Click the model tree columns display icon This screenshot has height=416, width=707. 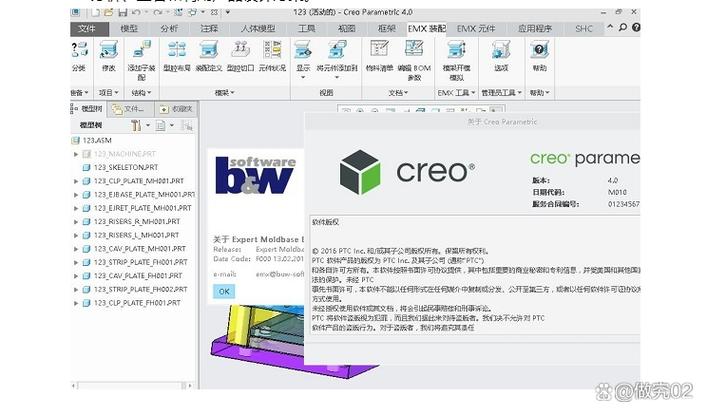pos(161,126)
